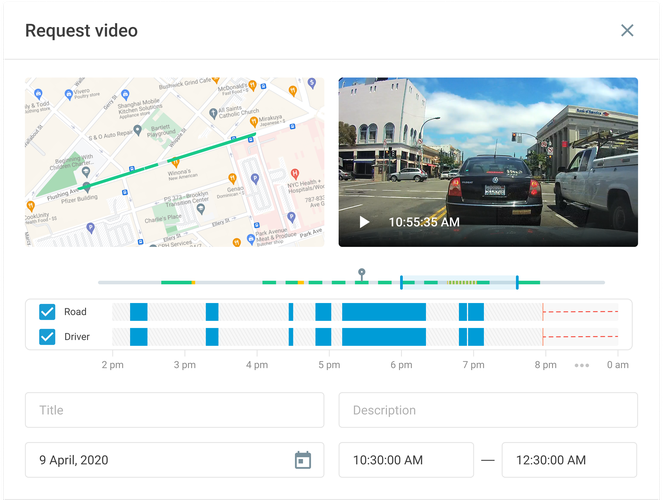Click the Bartlett Playground label on map

(x=161, y=130)
